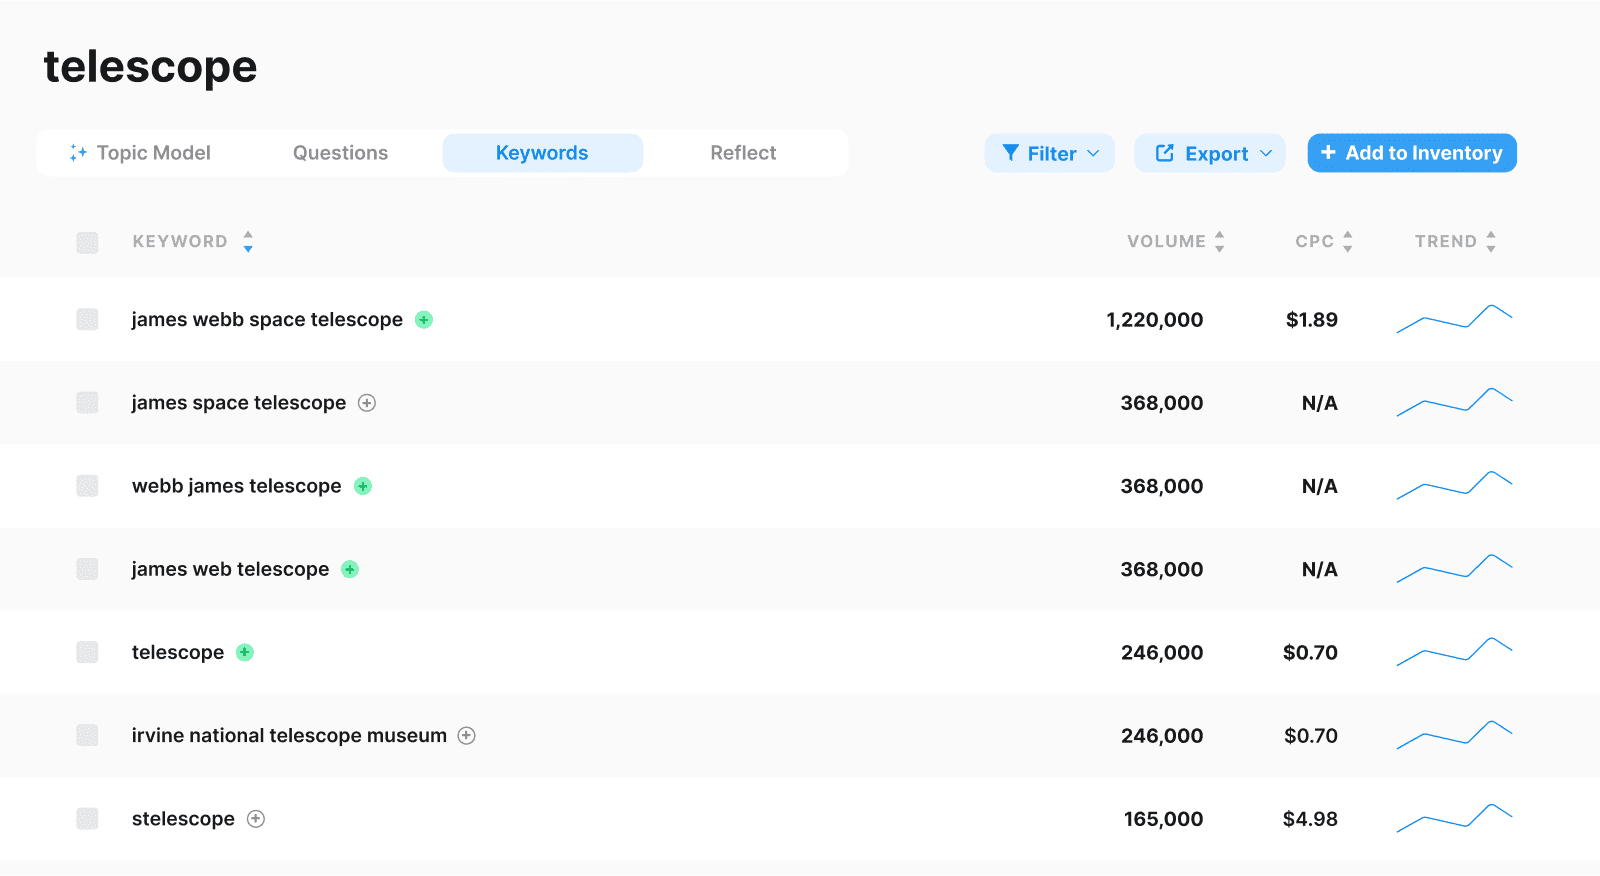1600x876 pixels.
Task: Click green plus beside telescope keyword
Action: point(245,652)
